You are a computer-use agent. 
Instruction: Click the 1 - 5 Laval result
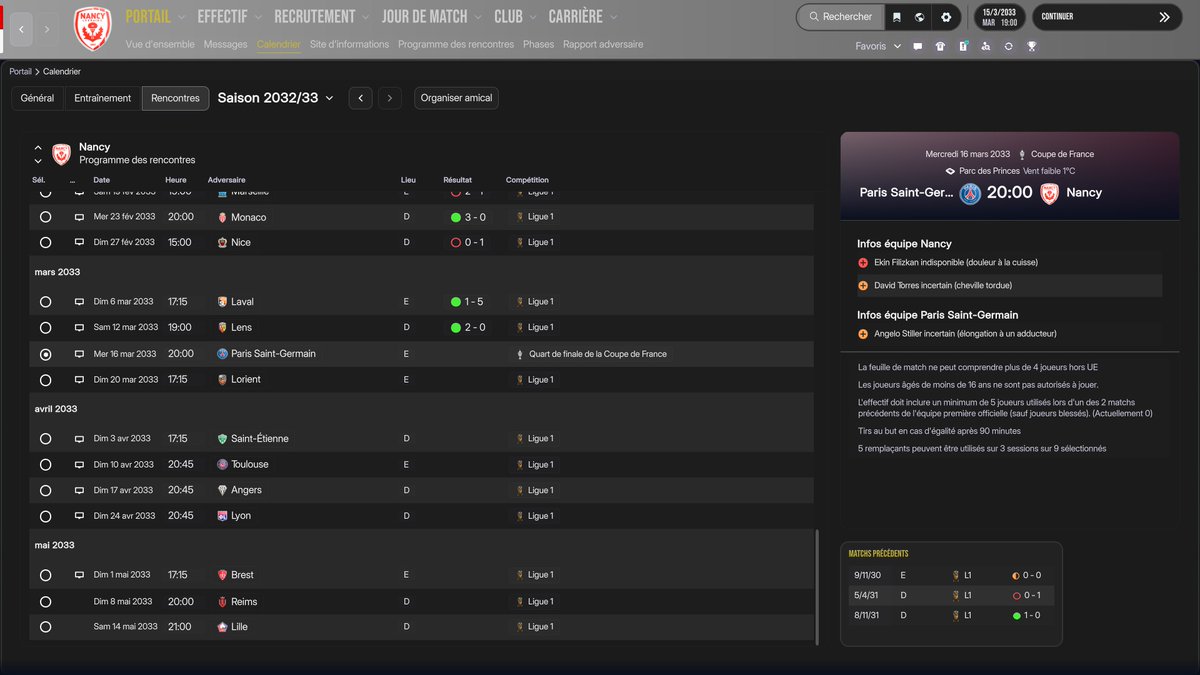click(468, 302)
